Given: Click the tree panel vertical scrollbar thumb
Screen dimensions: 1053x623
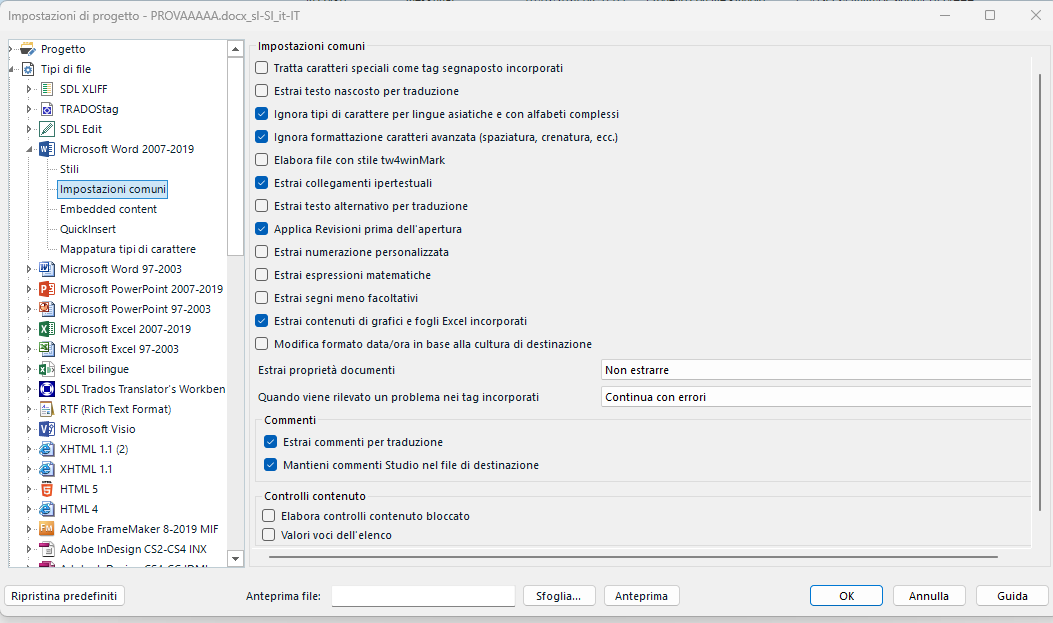Looking at the screenshot, I should (x=235, y=156).
